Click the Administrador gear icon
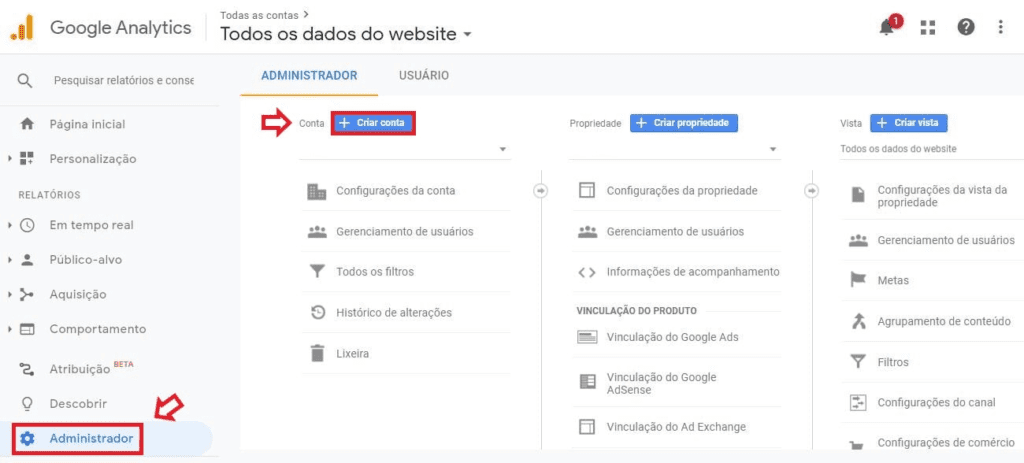 (27, 438)
